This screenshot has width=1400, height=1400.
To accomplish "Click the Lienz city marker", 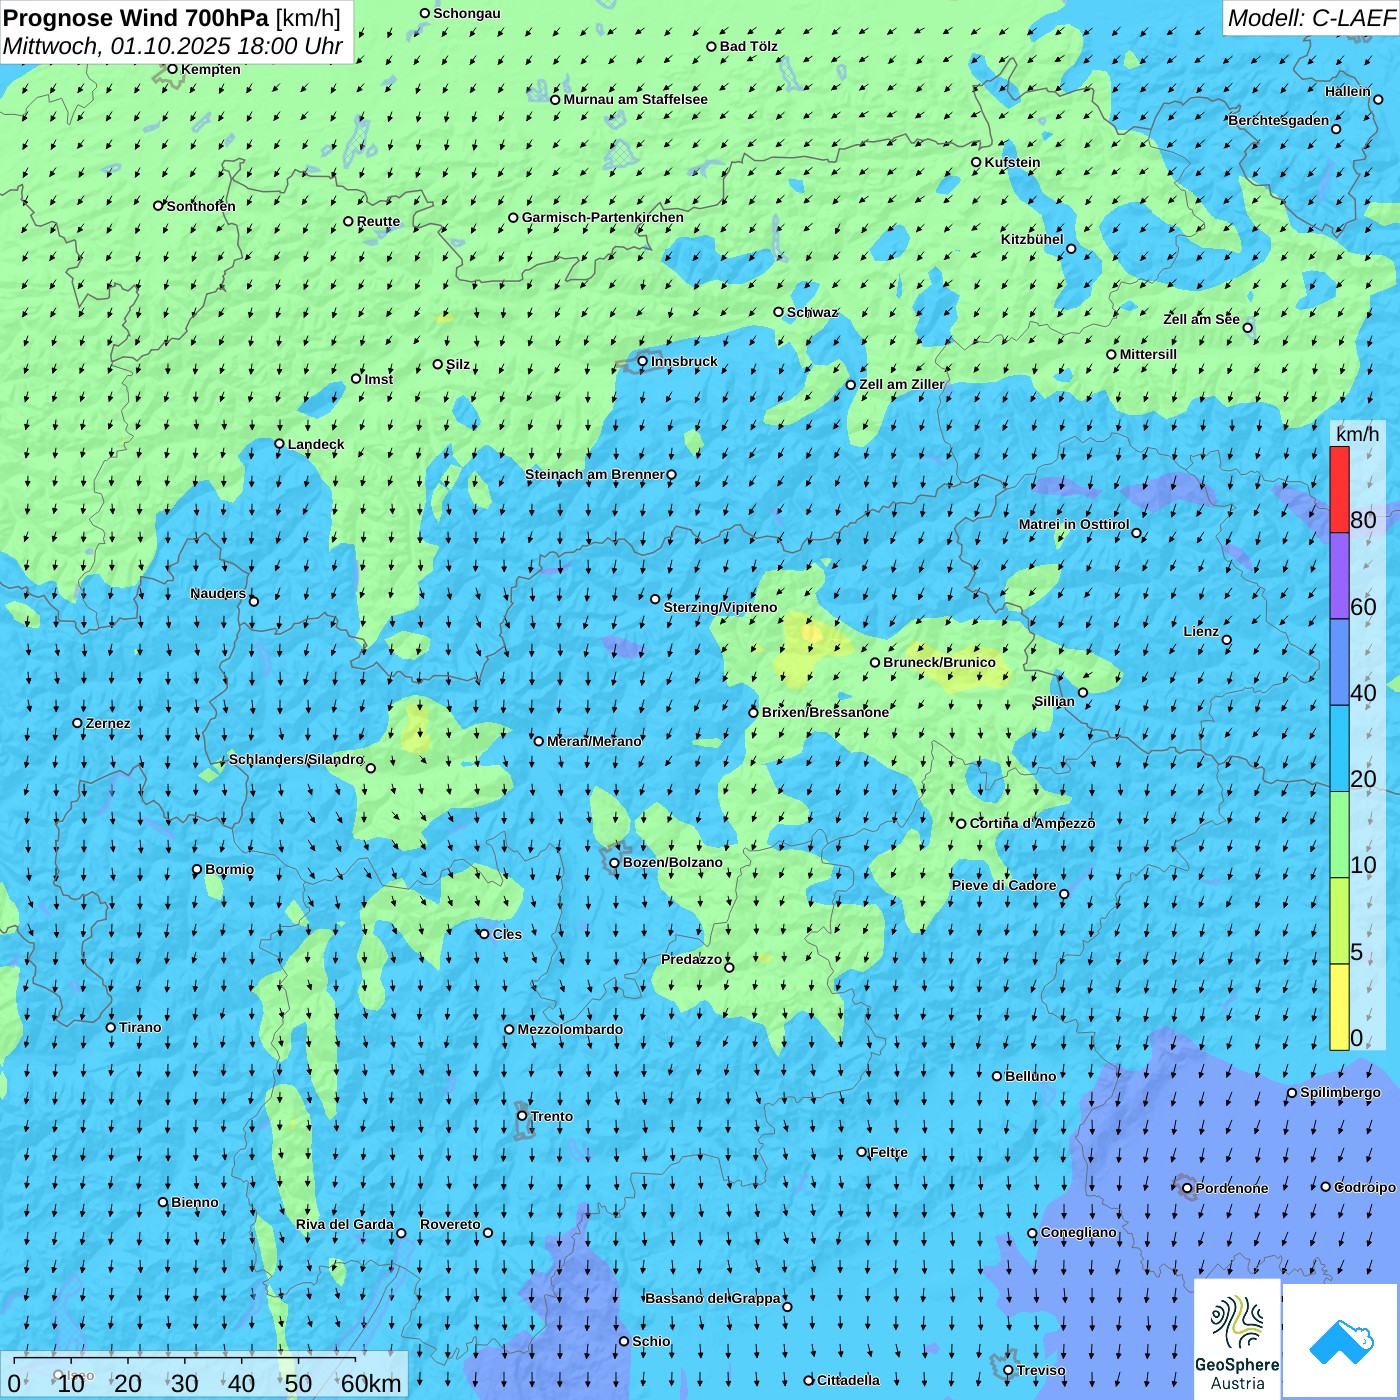I will [1227, 640].
